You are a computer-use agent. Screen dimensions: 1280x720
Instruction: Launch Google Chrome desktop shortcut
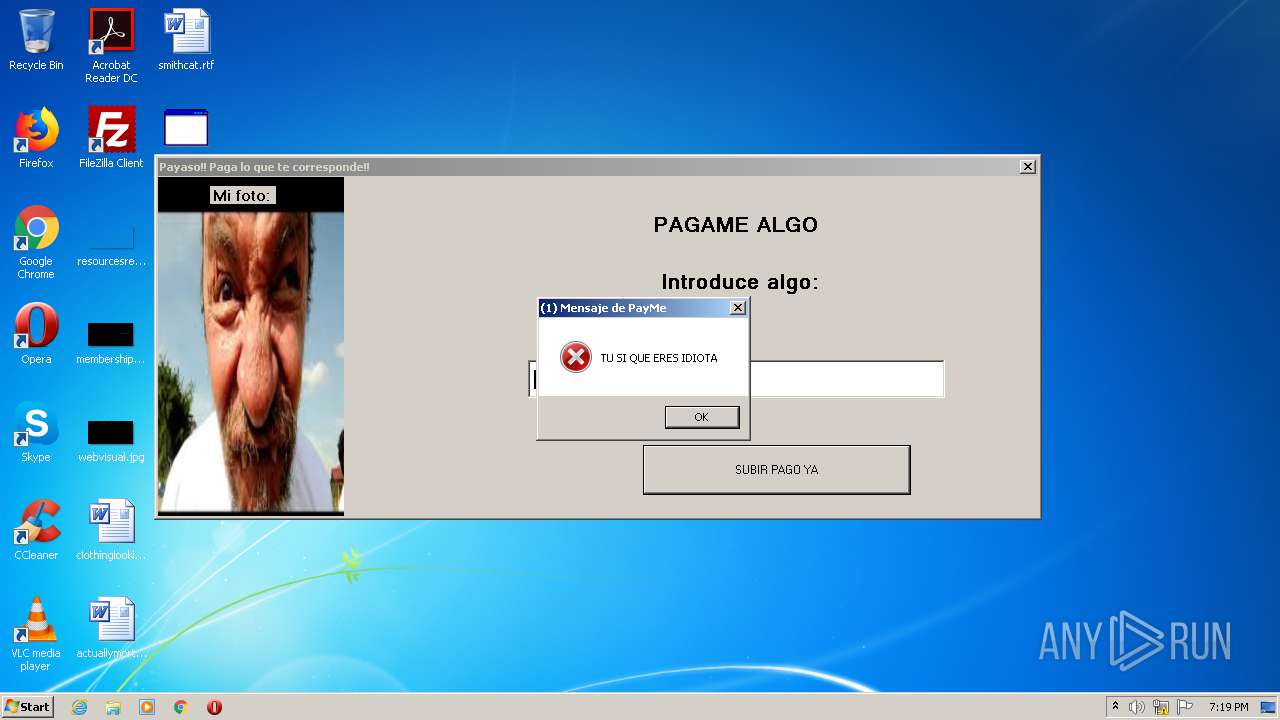(x=36, y=242)
